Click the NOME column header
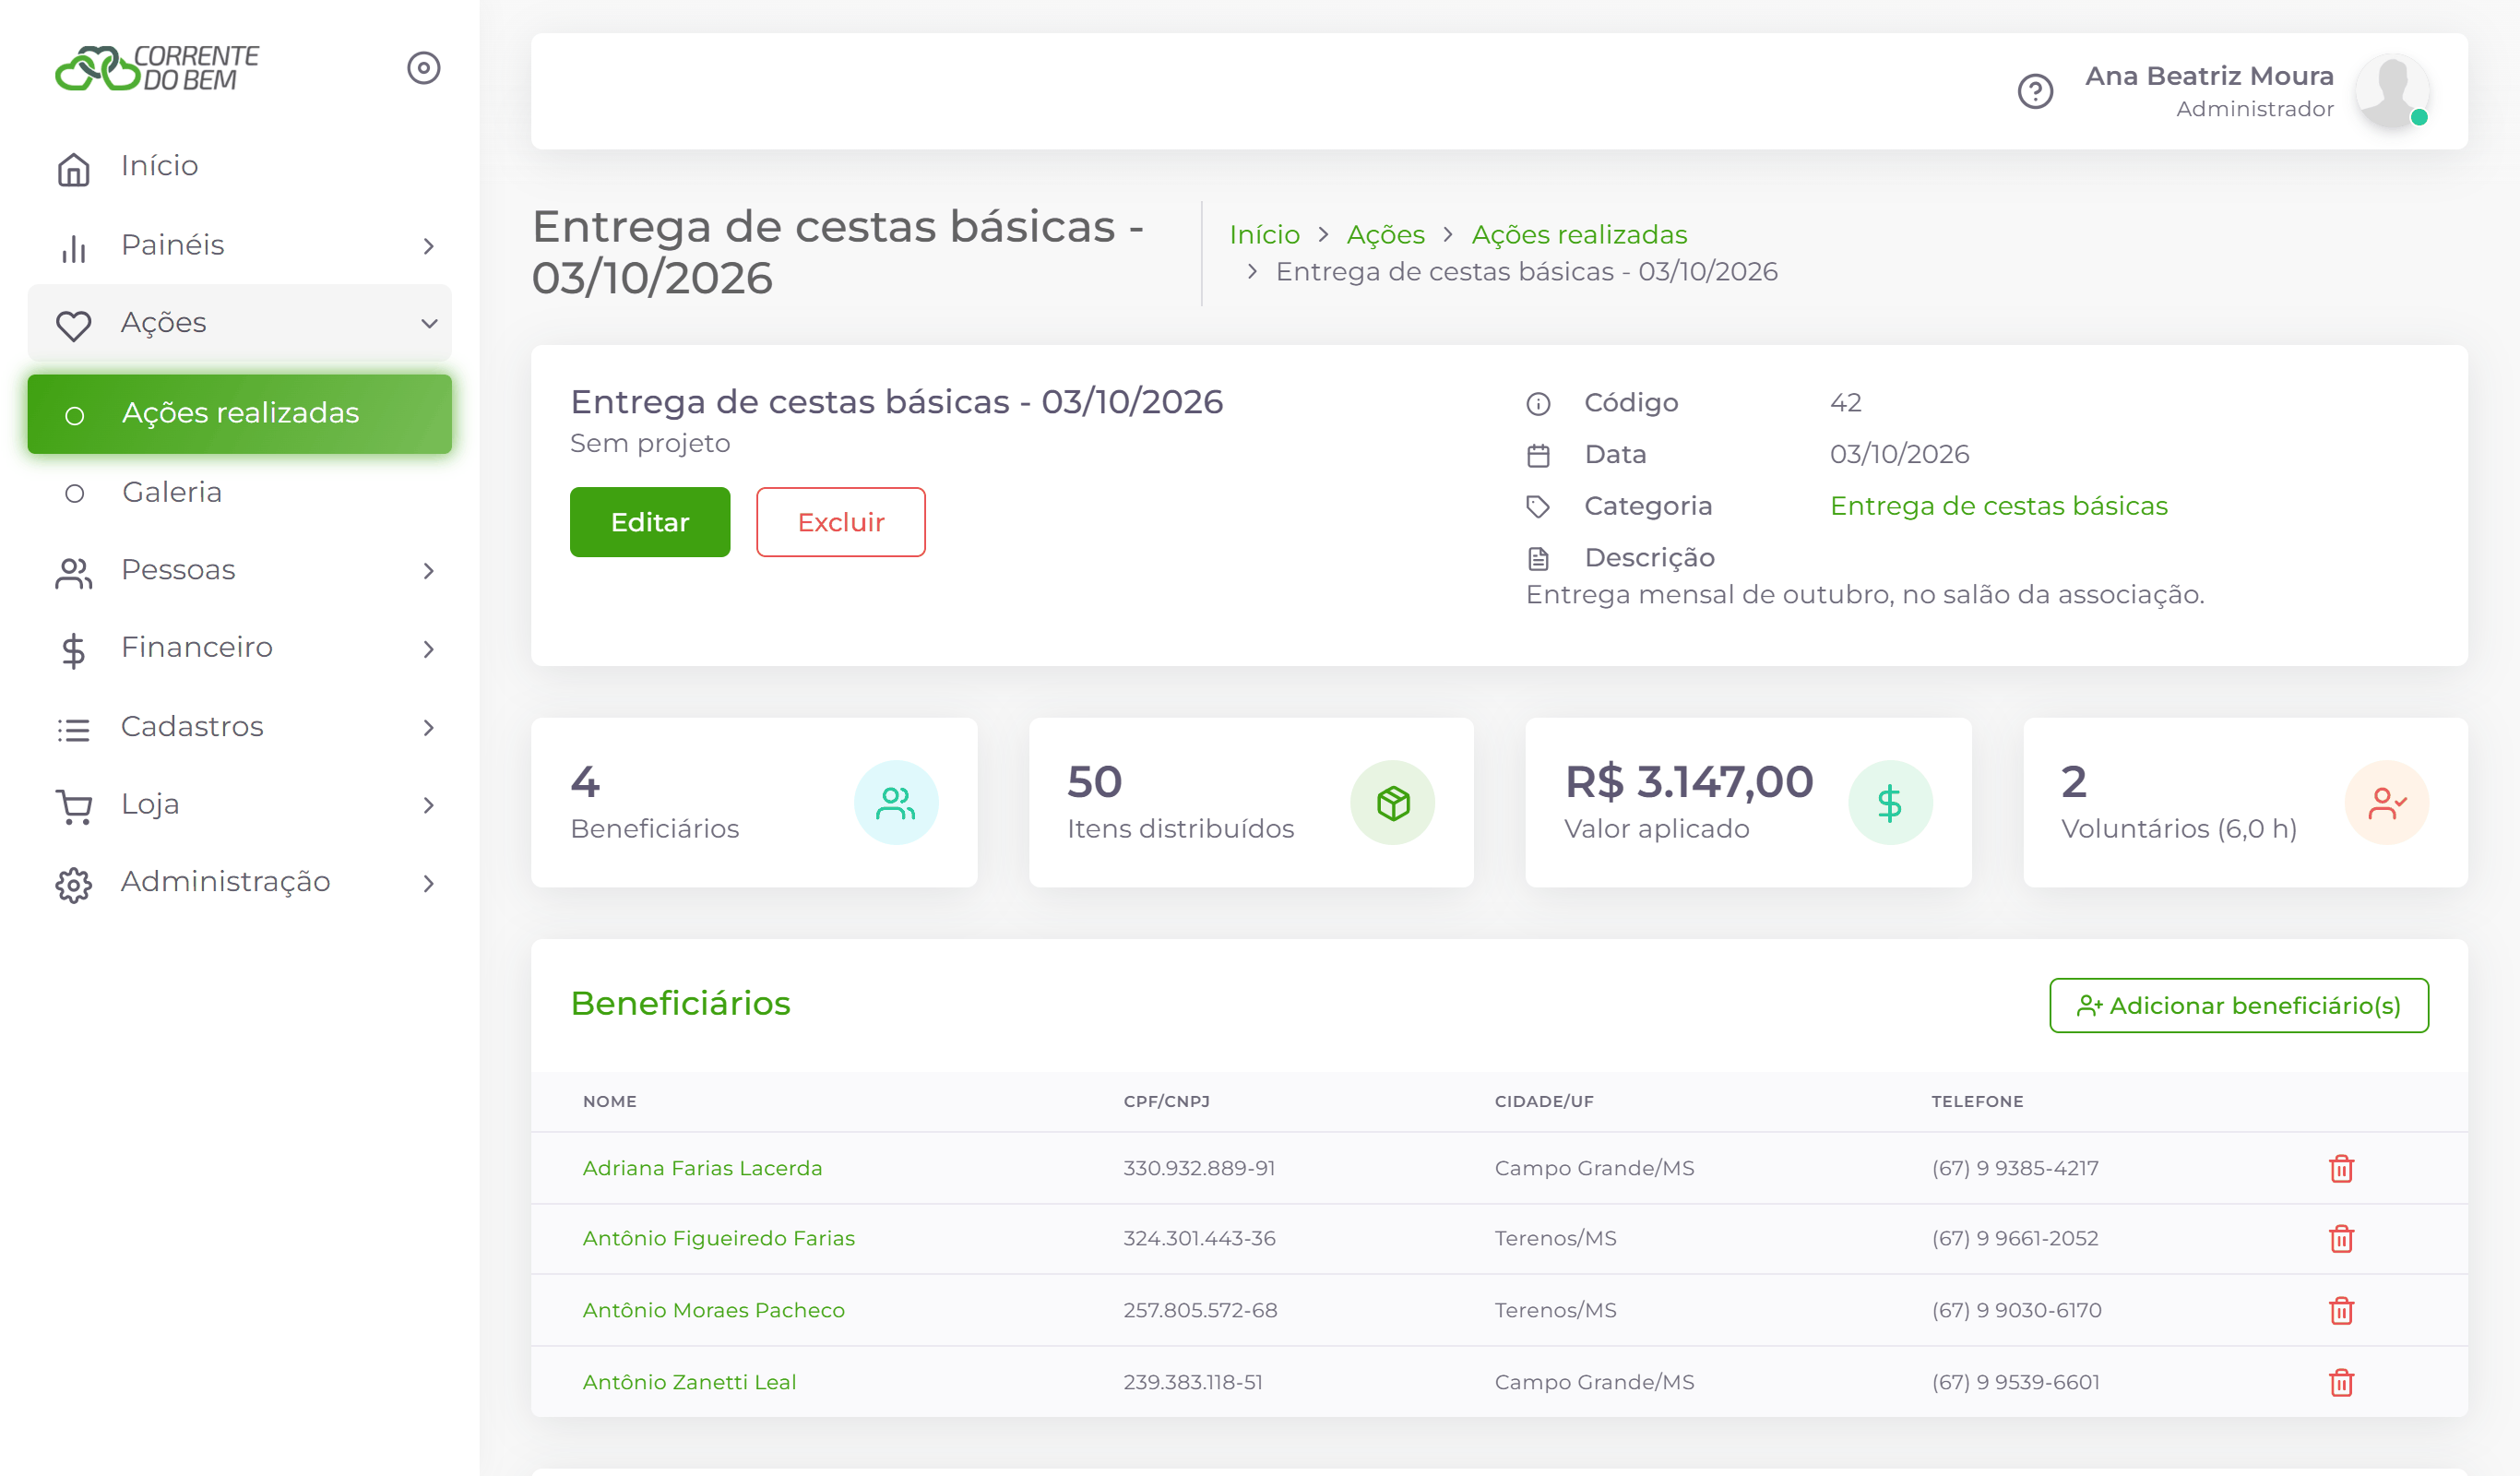 click(x=609, y=1101)
